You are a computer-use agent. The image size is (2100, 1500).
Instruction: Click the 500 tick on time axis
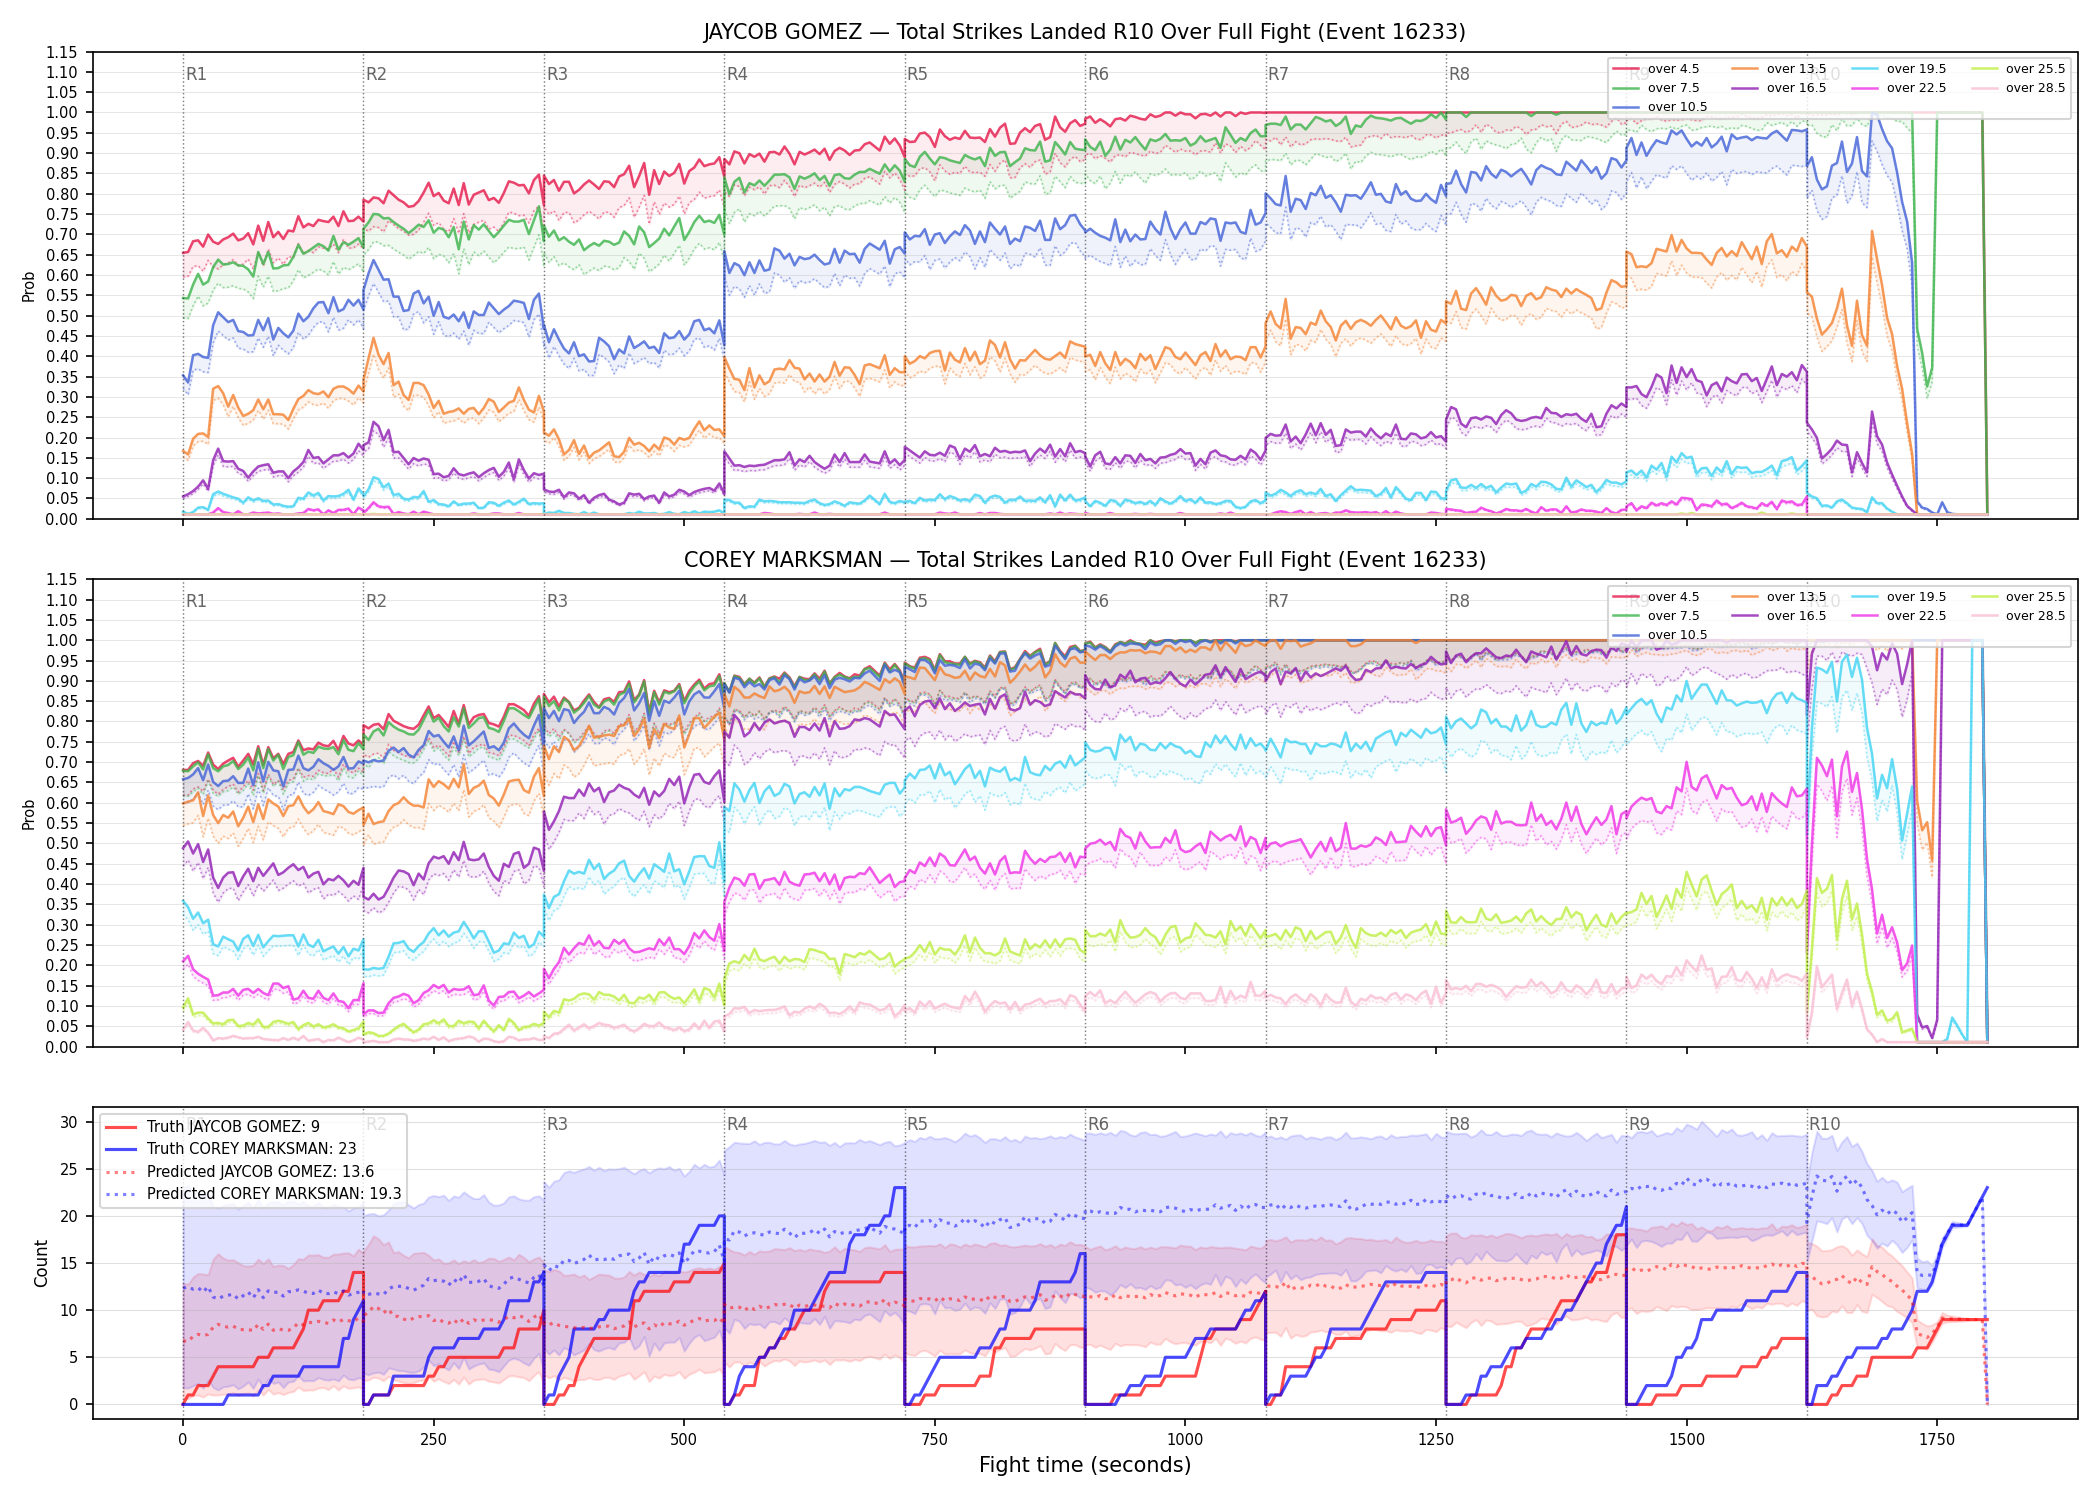684,1440
